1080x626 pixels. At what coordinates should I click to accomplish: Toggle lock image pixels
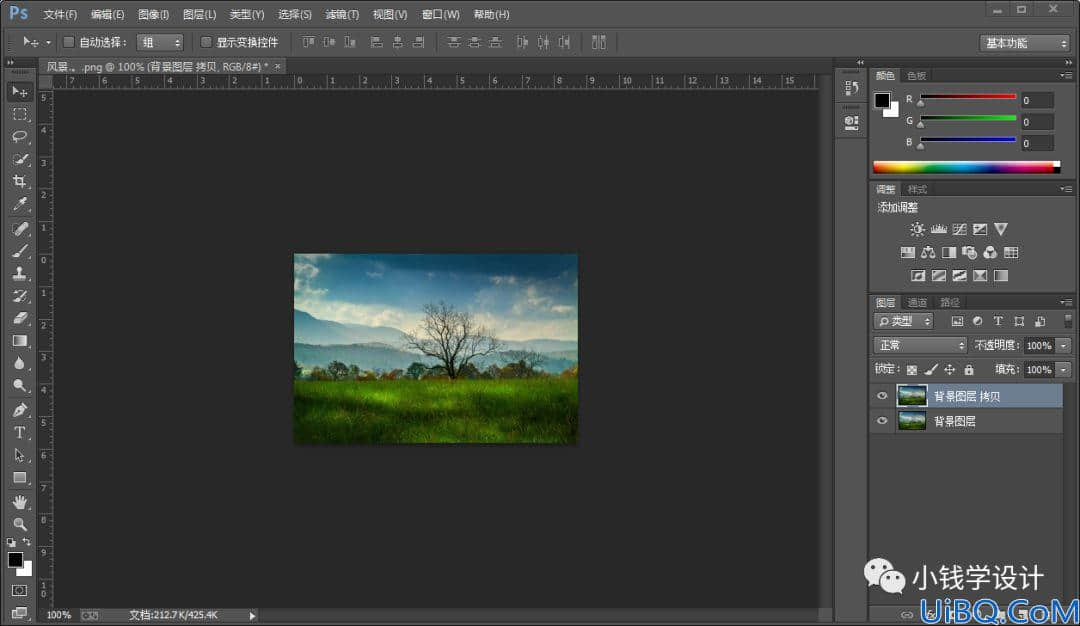[931, 370]
